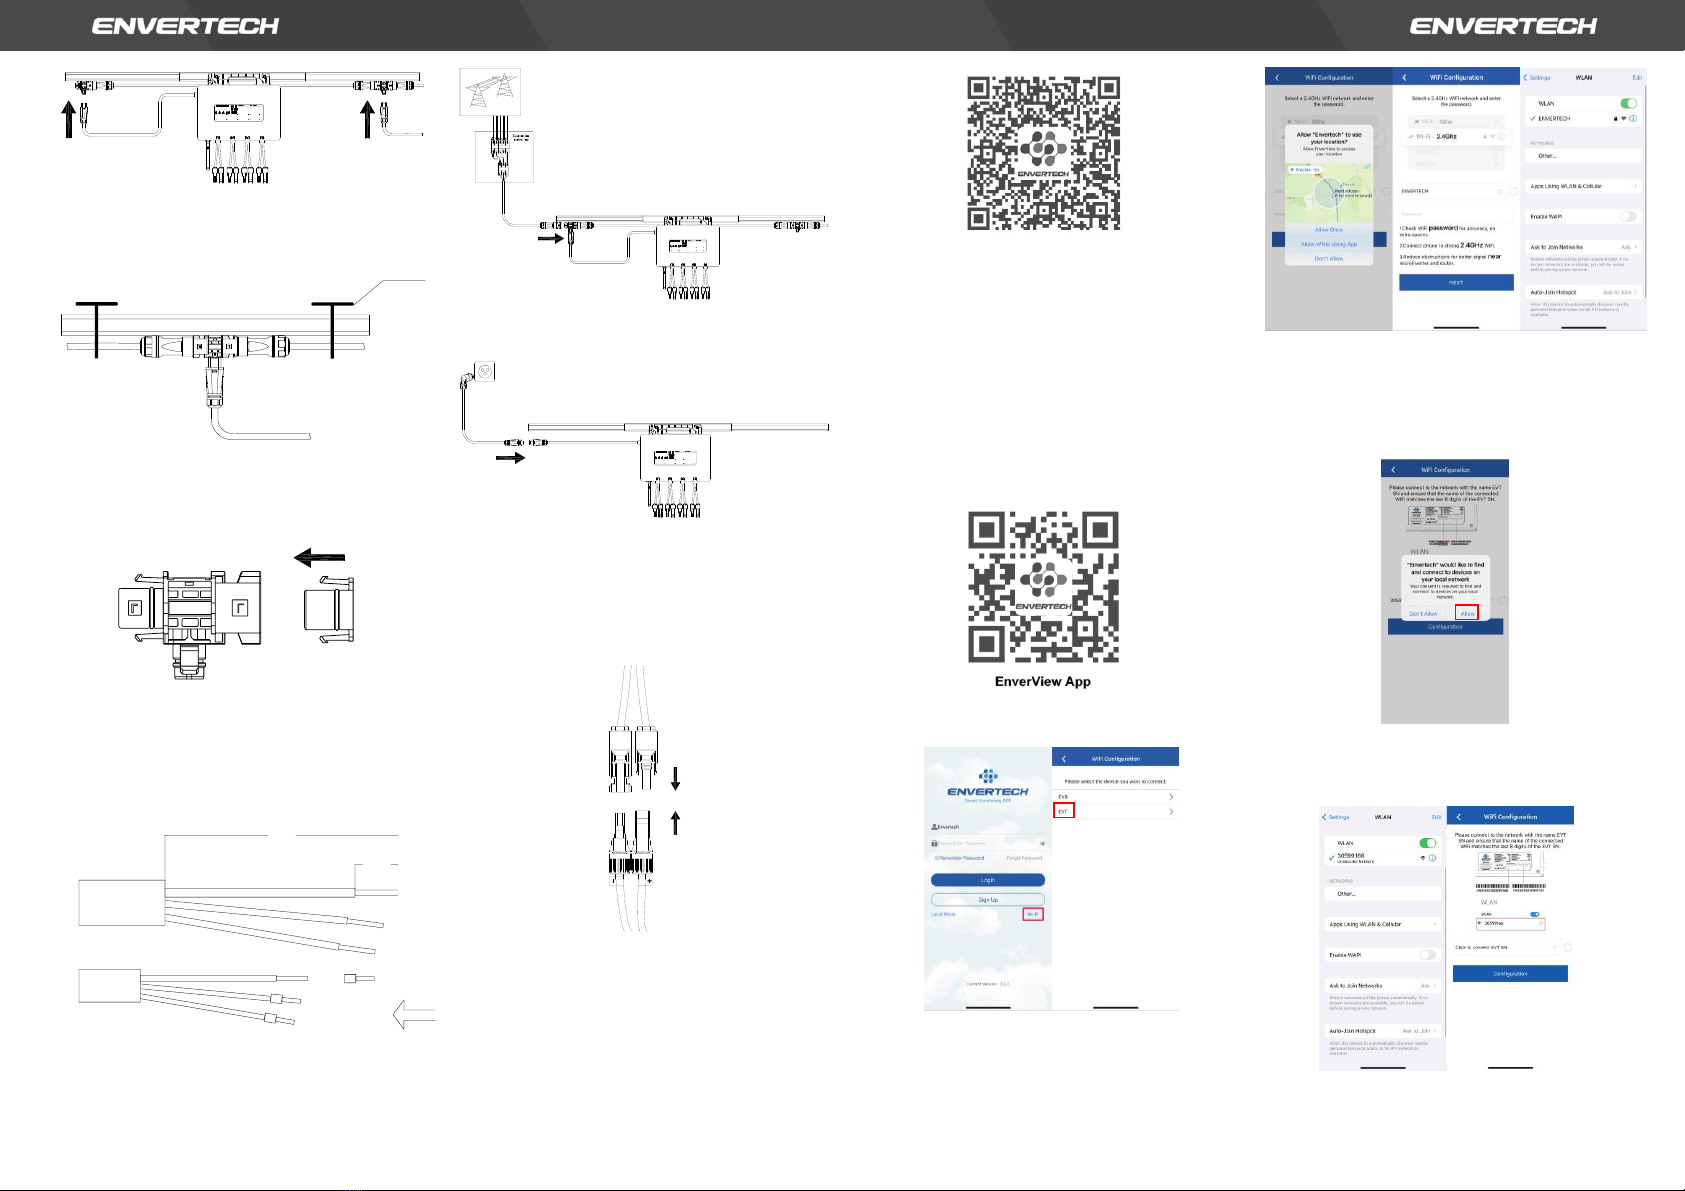This screenshot has width=1685, height=1191.
Task: Click the QR code above EnverView App
Action: point(1043,587)
